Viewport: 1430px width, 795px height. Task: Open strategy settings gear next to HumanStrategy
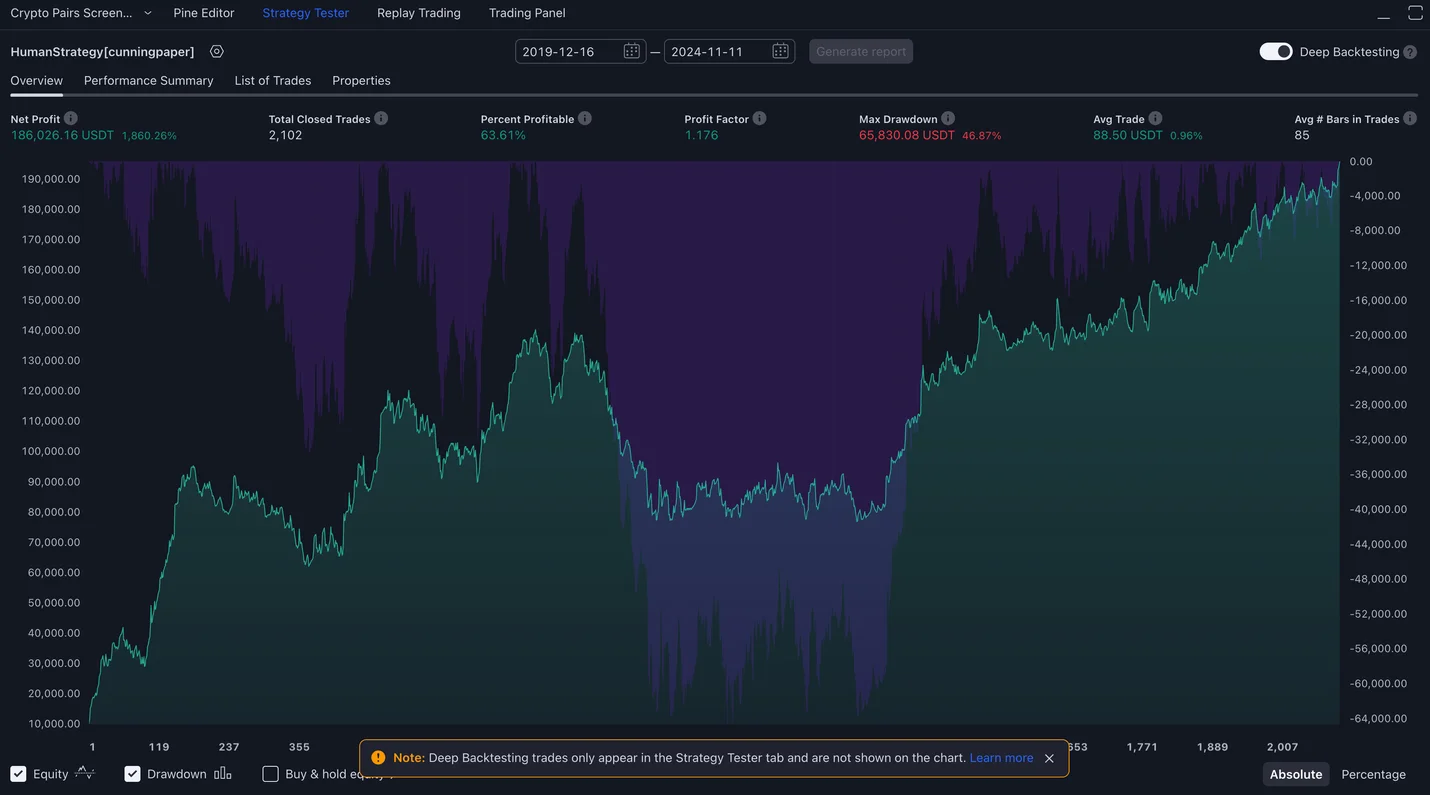click(217, 52)
